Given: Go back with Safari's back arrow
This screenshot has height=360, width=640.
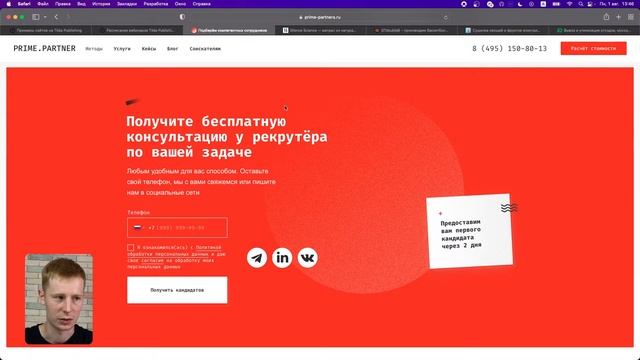Looking at the screenshot, I should point(56,17).
